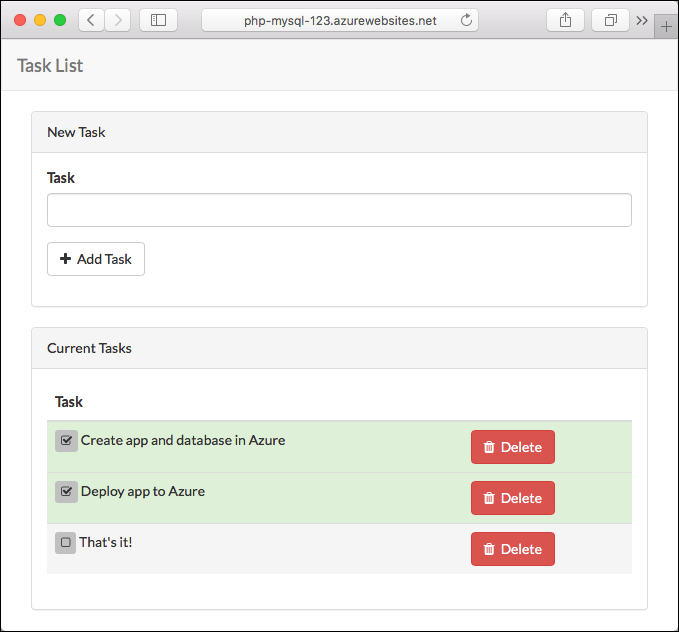Reload the page with refresh icon

tap(466, 20)
